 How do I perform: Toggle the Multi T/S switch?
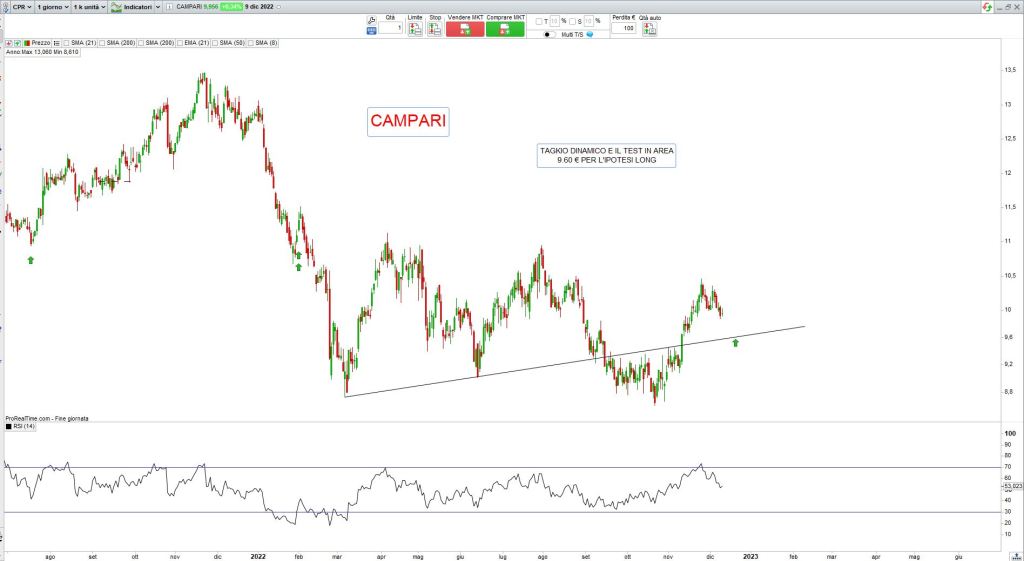[x=549, y=35]
